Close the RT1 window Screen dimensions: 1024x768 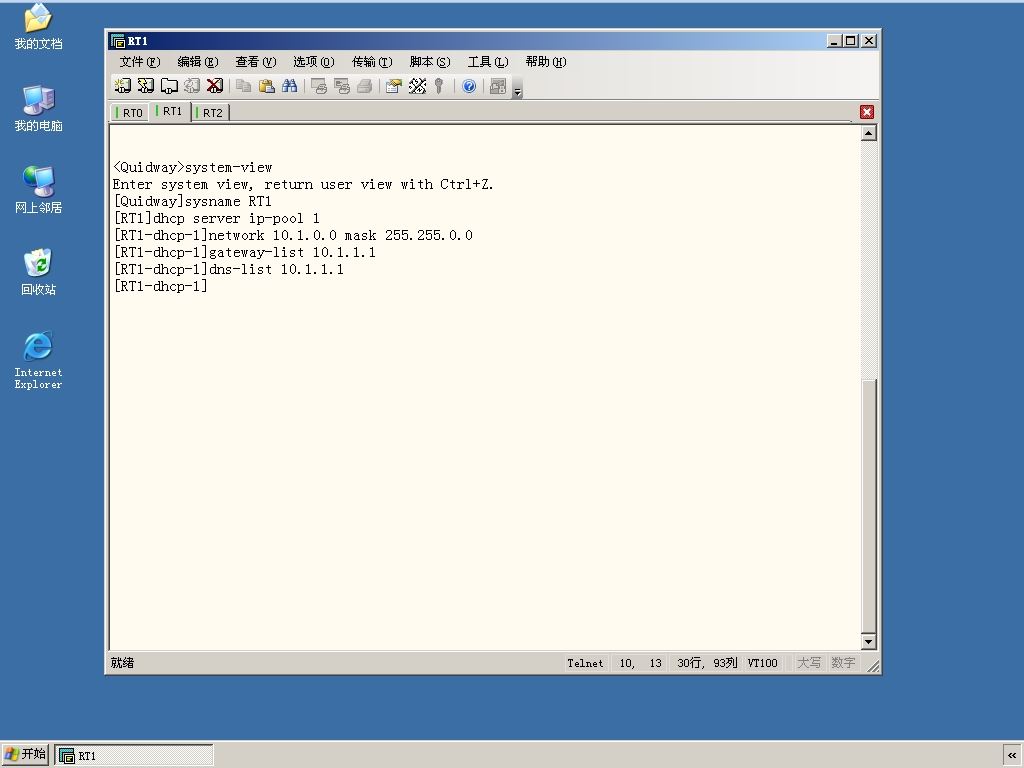click(x=869, y=40)
